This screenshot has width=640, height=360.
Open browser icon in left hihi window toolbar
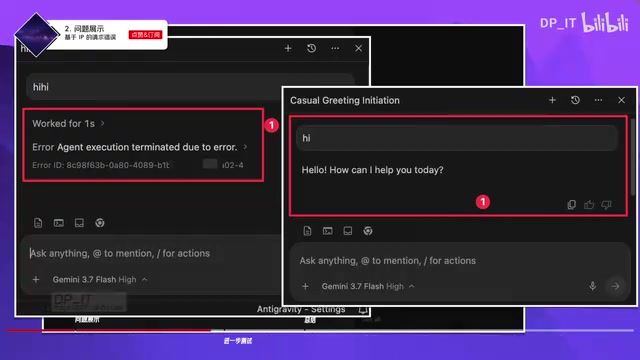pos(100,223)
